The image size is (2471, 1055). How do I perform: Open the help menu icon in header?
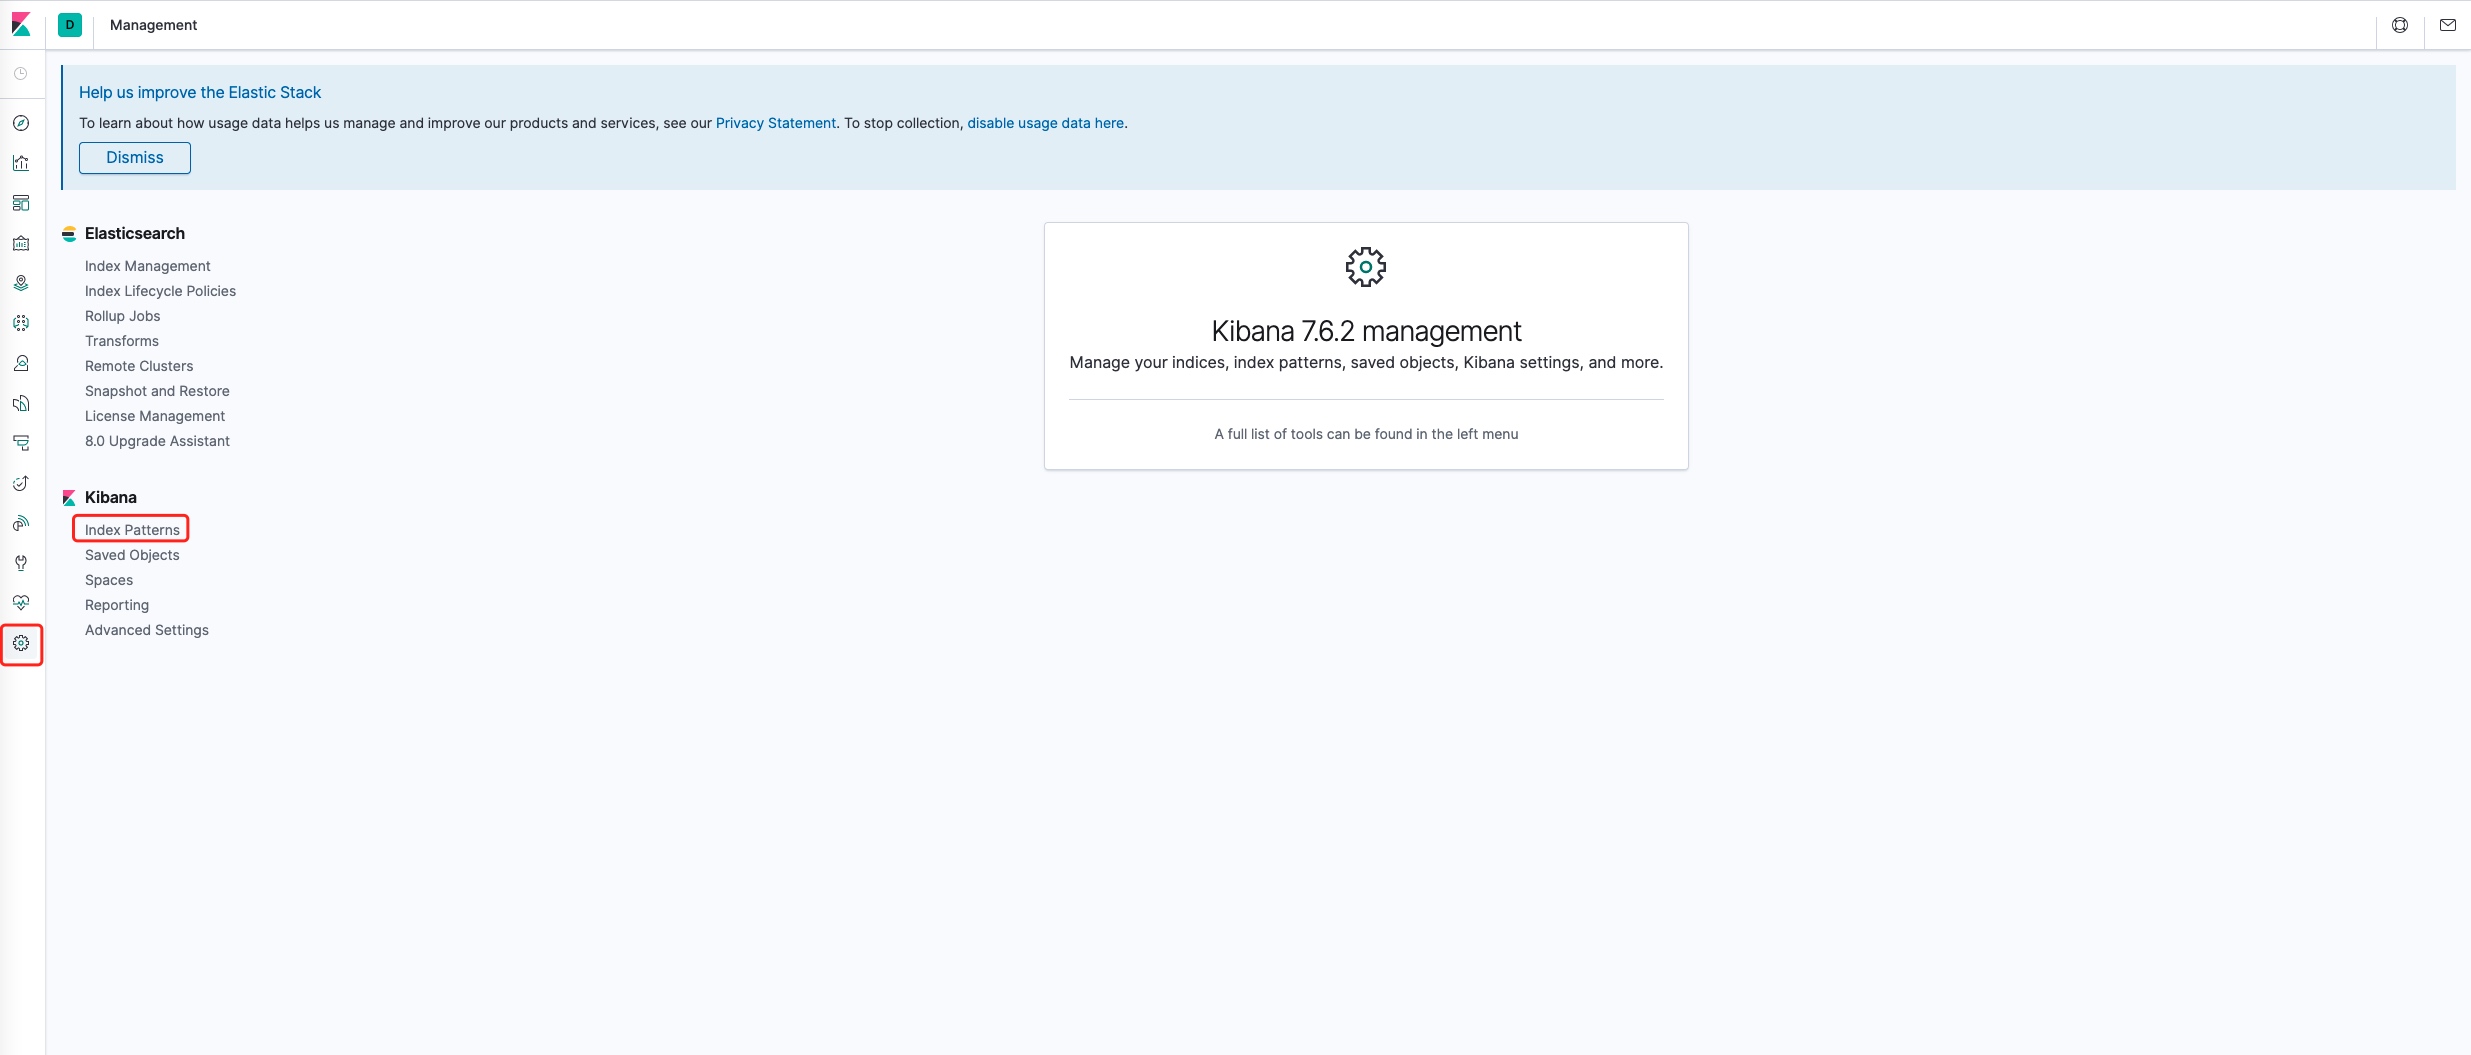(2400, 25)
